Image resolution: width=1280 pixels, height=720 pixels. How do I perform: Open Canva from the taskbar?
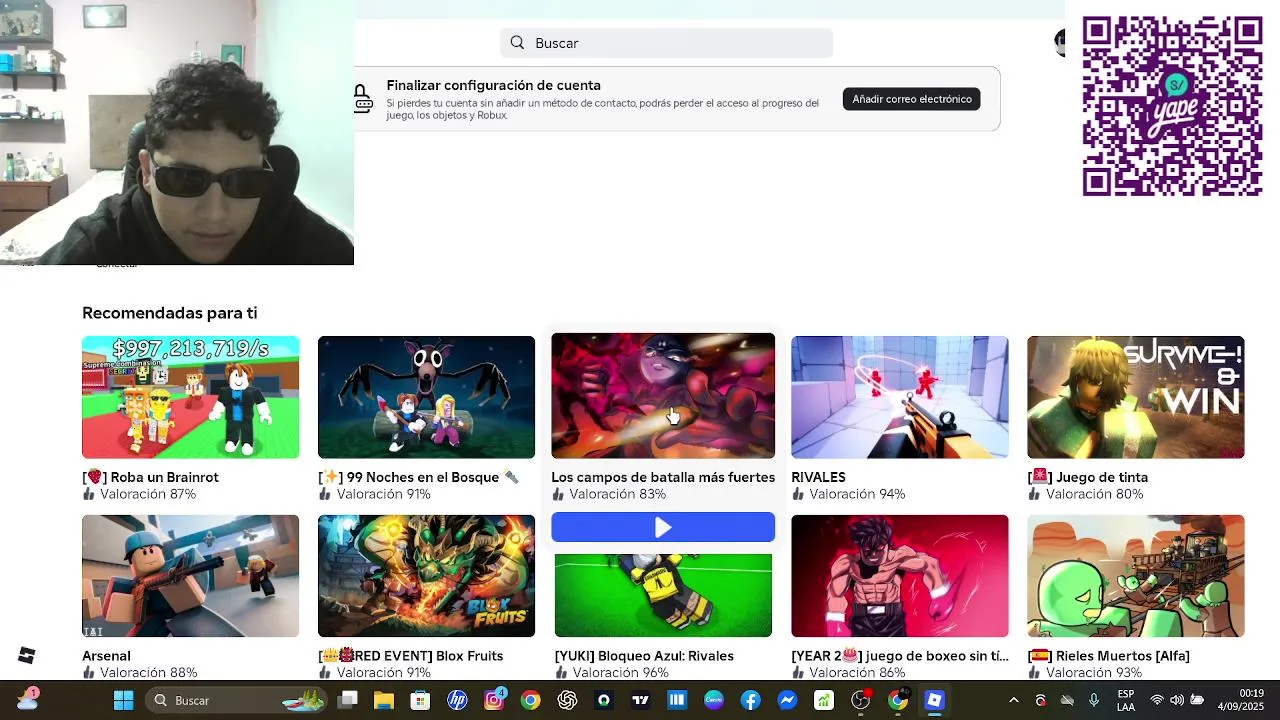click(x=714, y=700)
